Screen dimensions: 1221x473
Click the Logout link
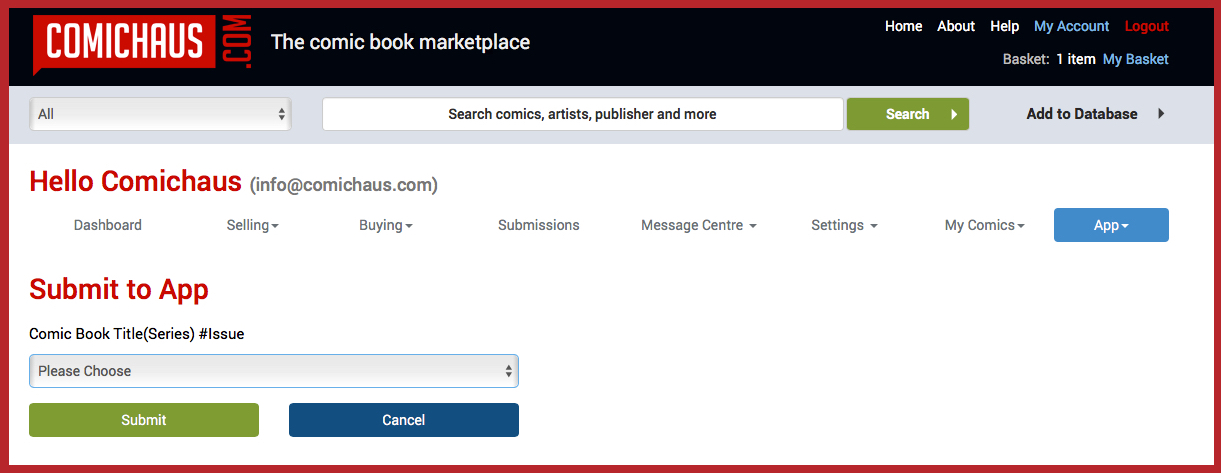pyautogui.click(x=1146, y=26)
